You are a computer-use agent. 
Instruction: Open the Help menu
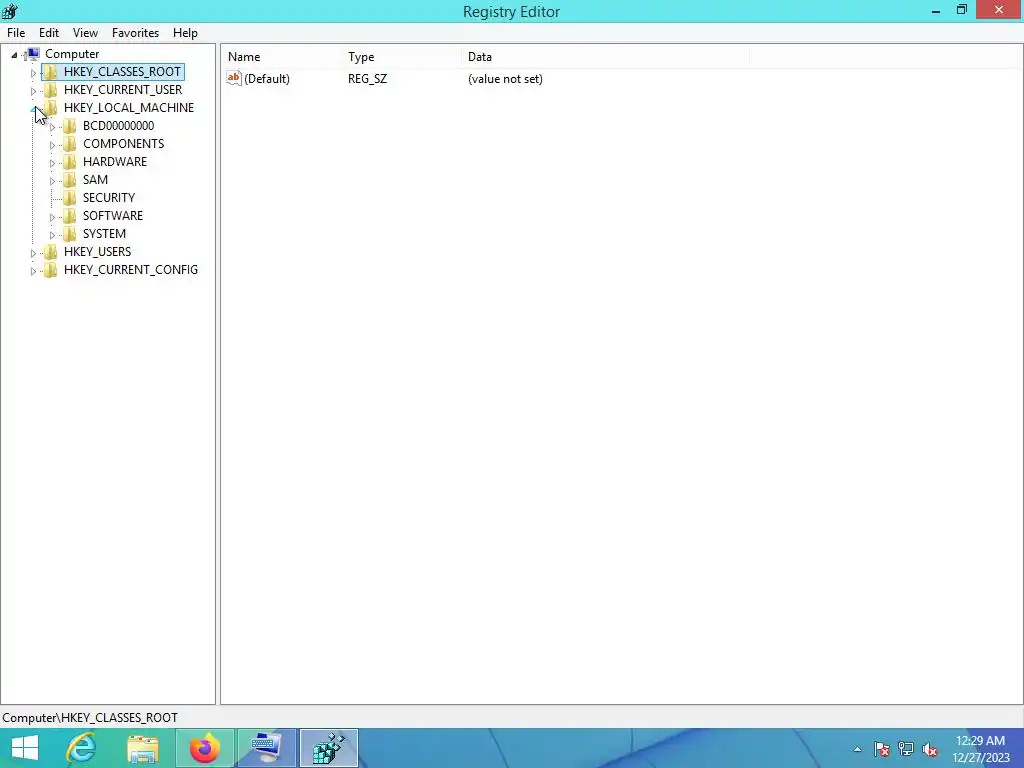pos(185,33)
